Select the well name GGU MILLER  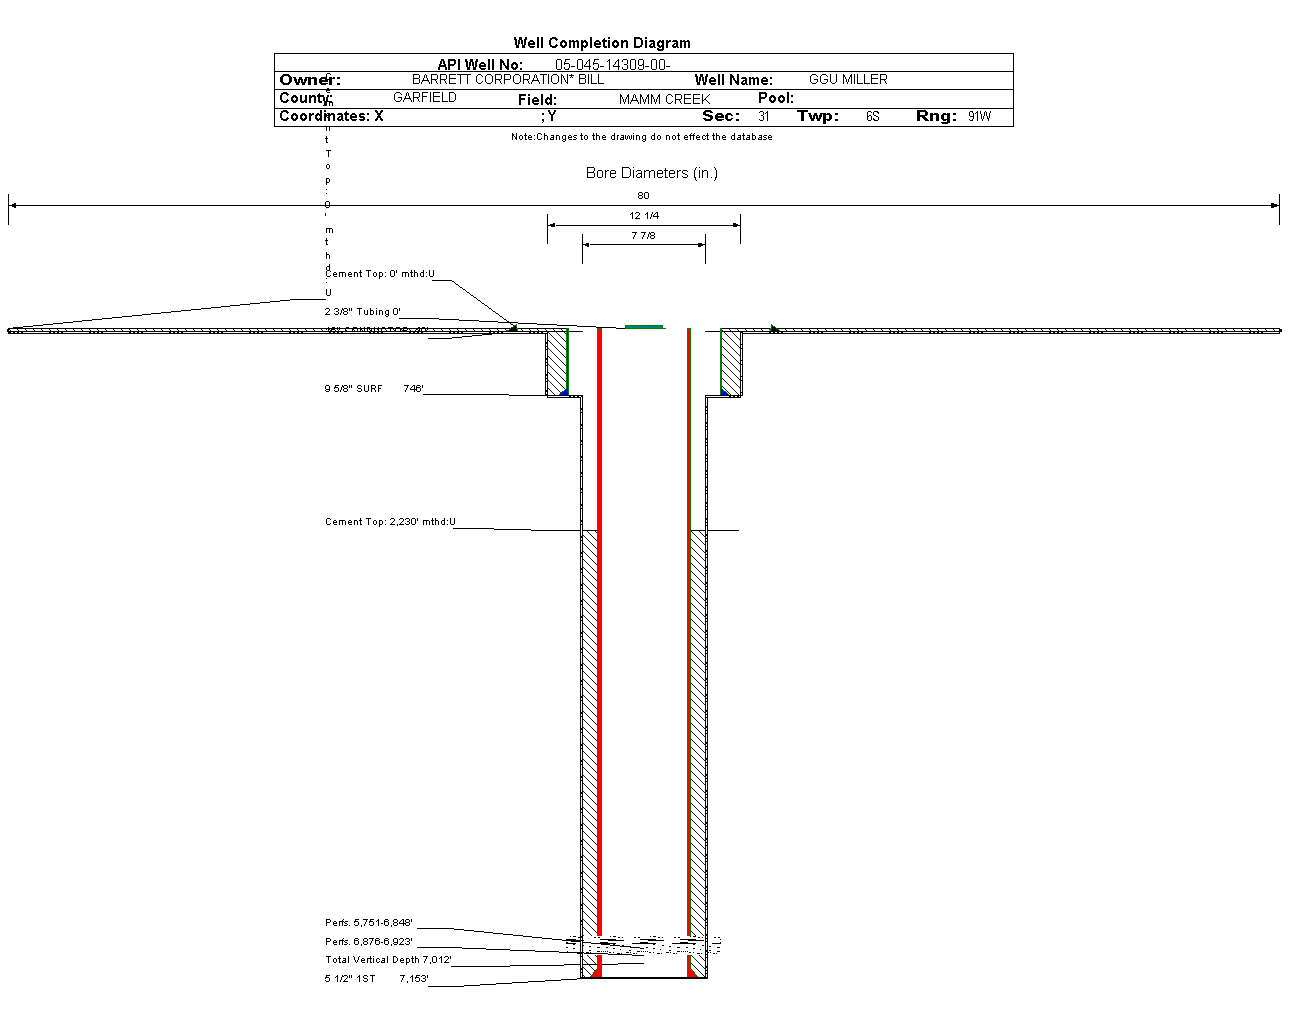click(848, 79)
